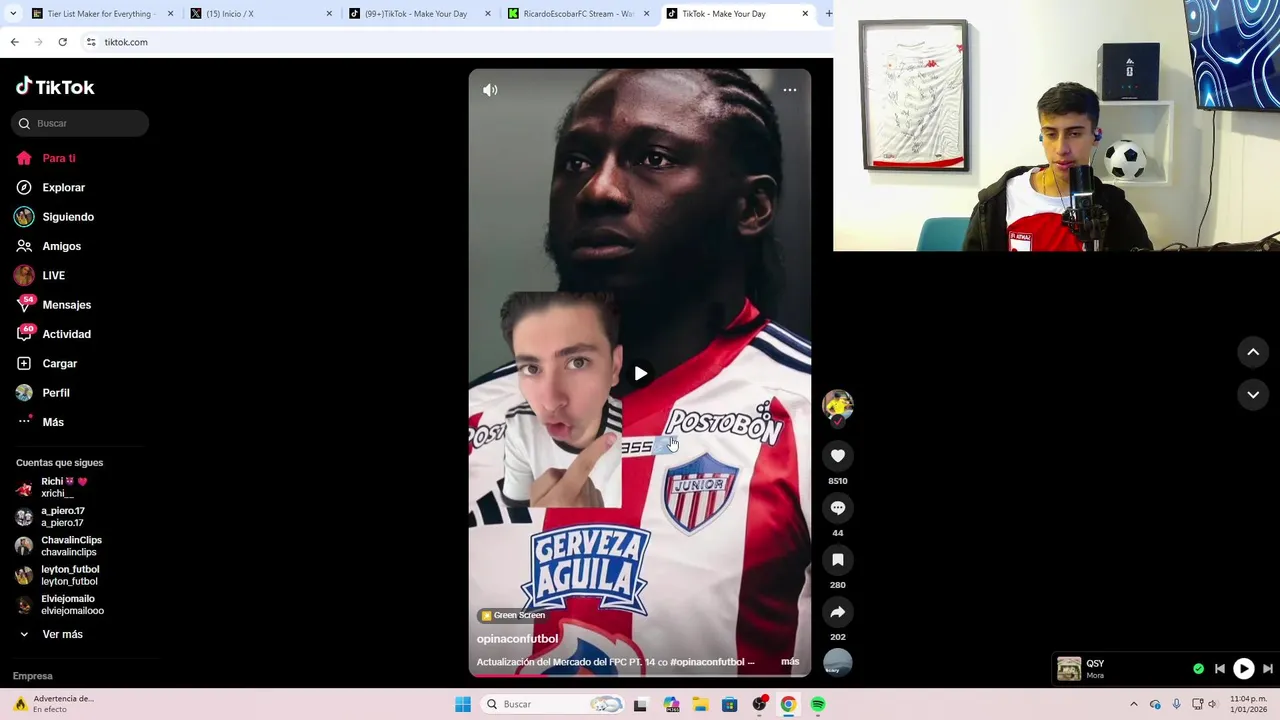This screenshot has height=720, width=1280.
Task: Open a new browser tab
Action: coord(828,14)
